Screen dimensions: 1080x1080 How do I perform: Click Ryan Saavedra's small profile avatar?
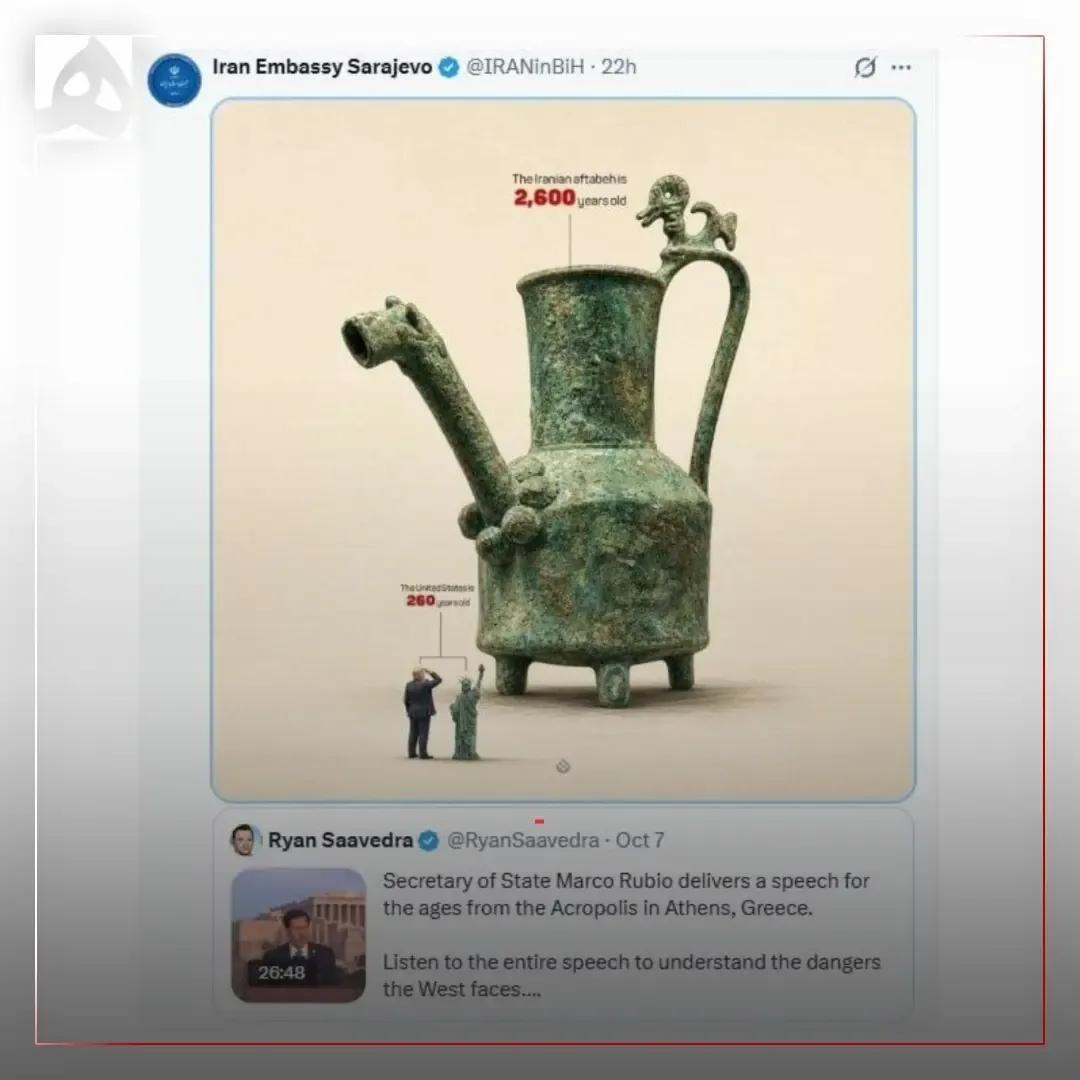[244, 840]
